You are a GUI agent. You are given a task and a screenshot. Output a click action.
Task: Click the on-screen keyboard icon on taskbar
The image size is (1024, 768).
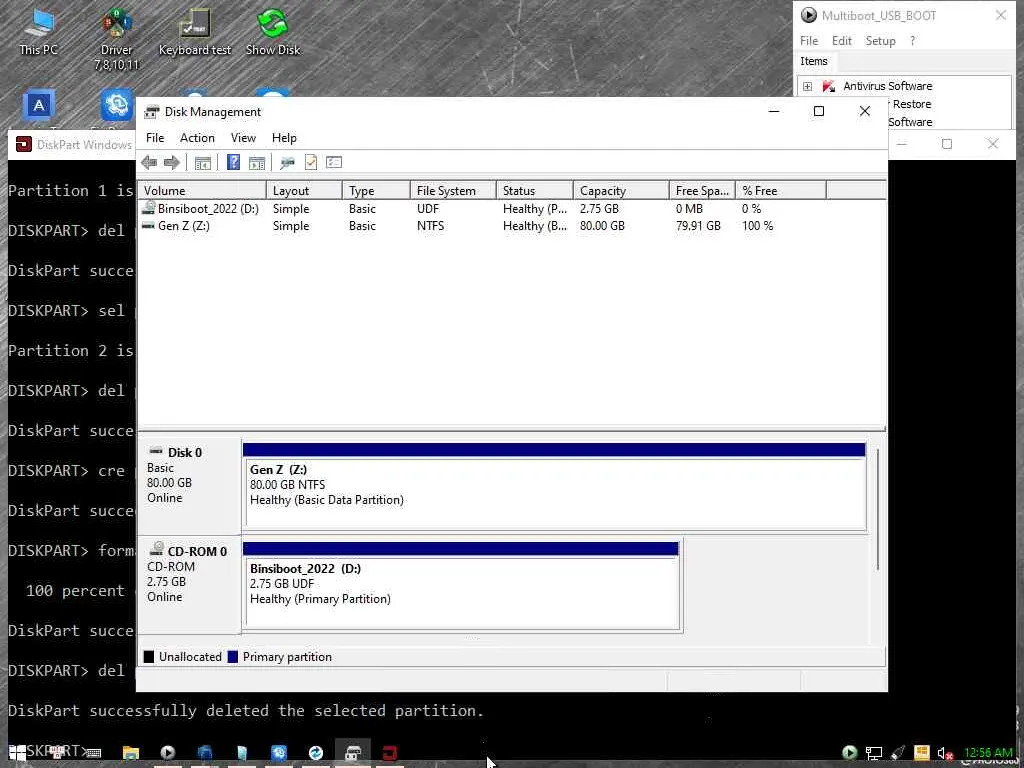click(x=93, y=753)
